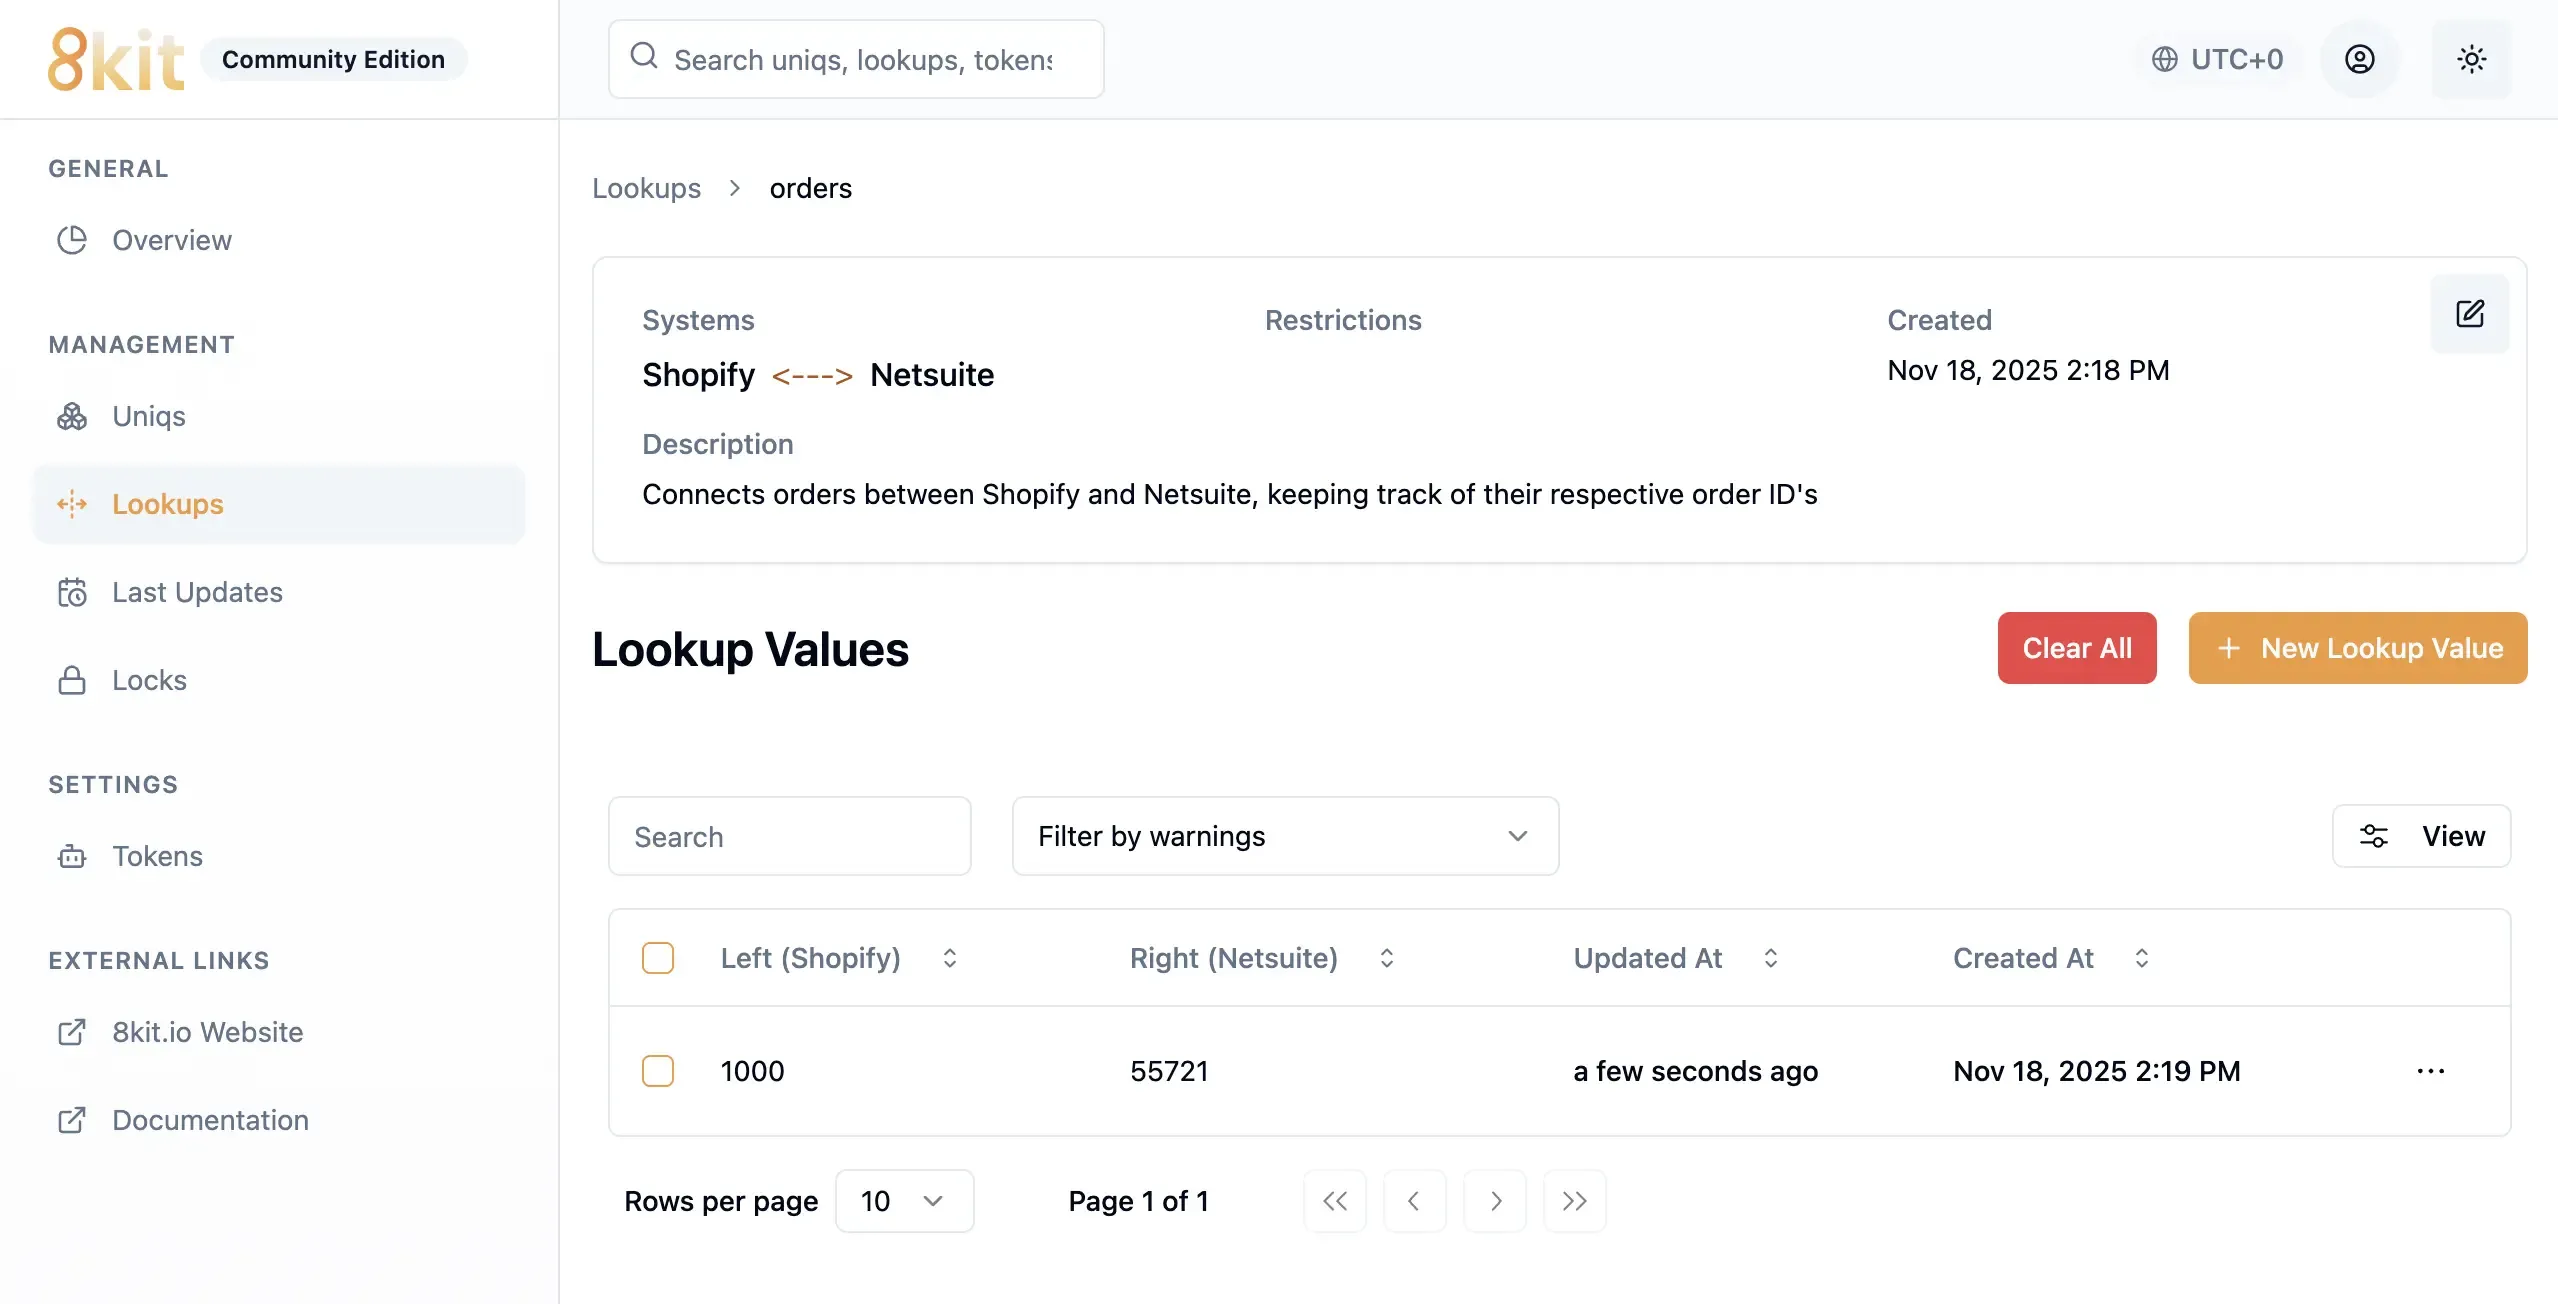The width and height of the screenshot is (2558, 1304).
Task: Sort by Updated At column
Action: [1676, 958]
